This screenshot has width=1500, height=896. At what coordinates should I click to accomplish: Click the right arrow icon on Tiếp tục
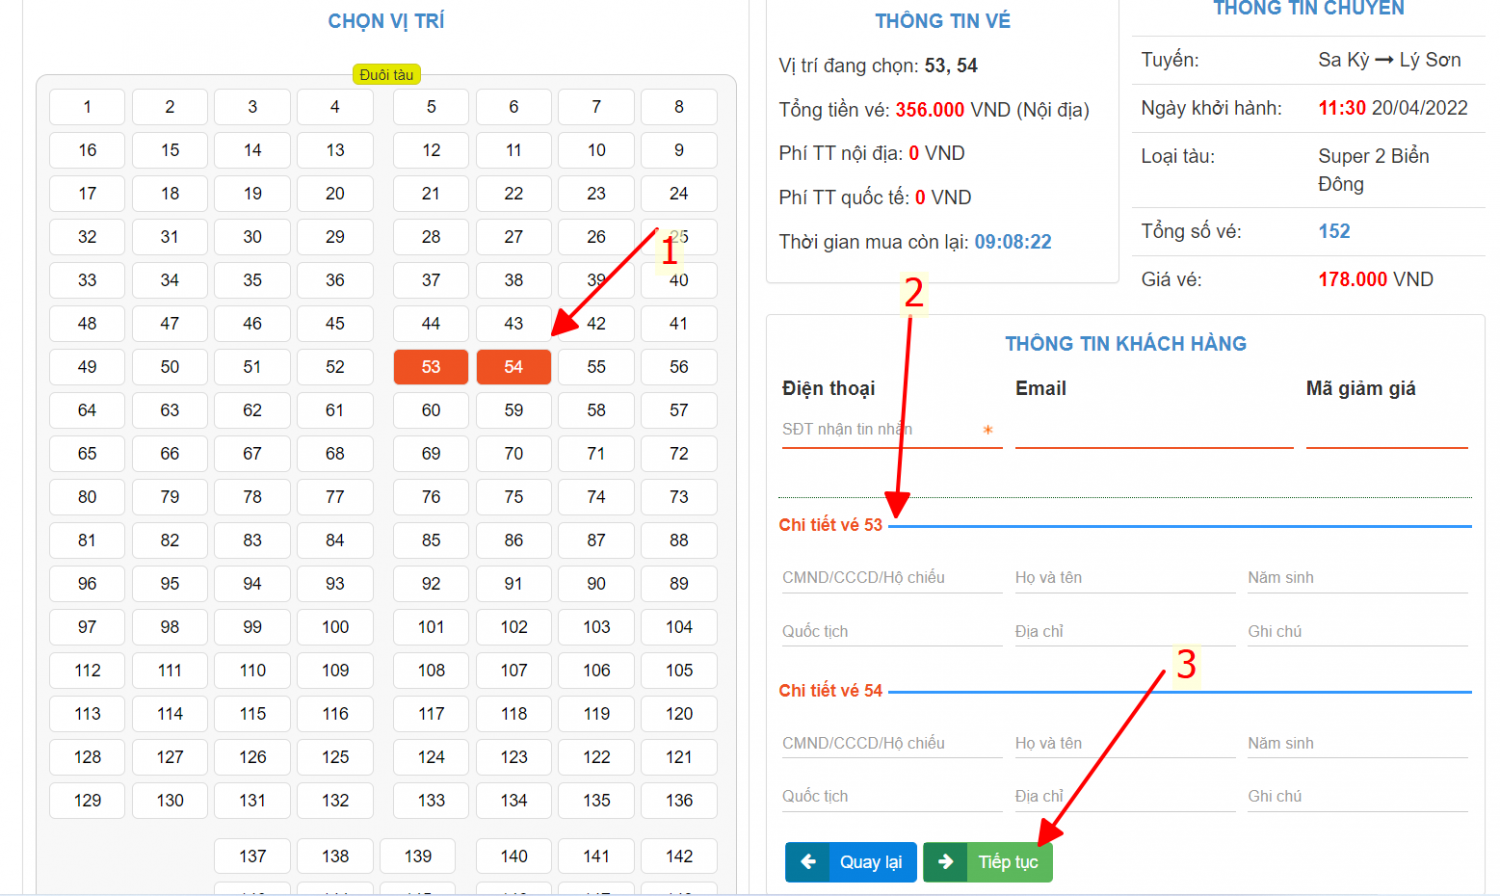[945, 862]
